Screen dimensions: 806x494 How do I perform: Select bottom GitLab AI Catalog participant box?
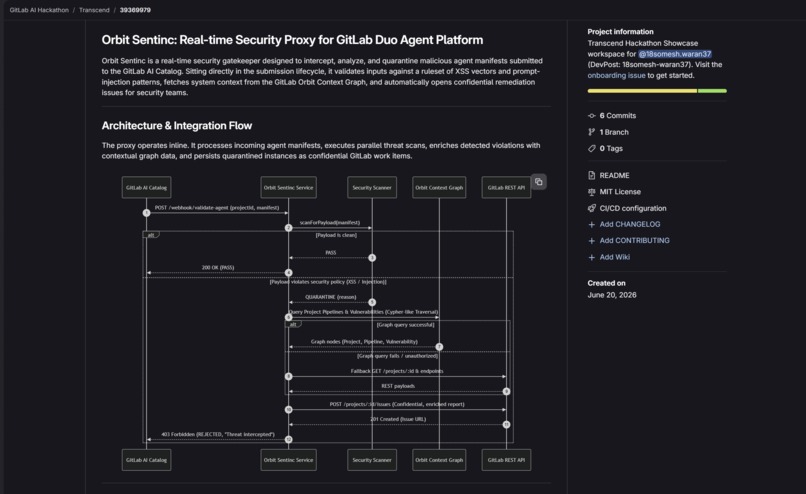[146, 460]
